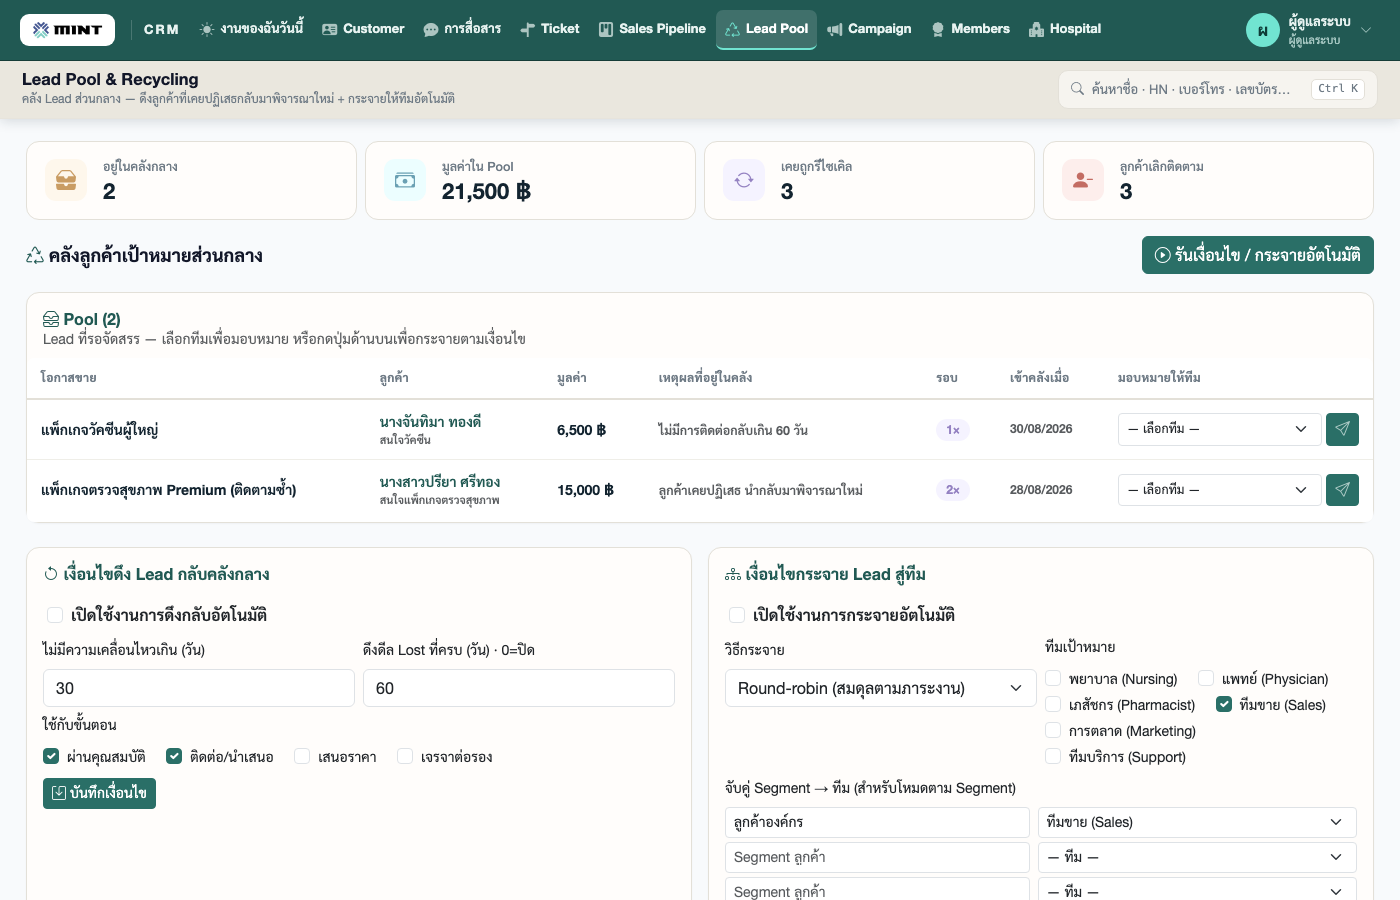Open the Round-robin วิธีกระจาย dropdown
Screen dimensions: 1400x900
pos(880,688)
